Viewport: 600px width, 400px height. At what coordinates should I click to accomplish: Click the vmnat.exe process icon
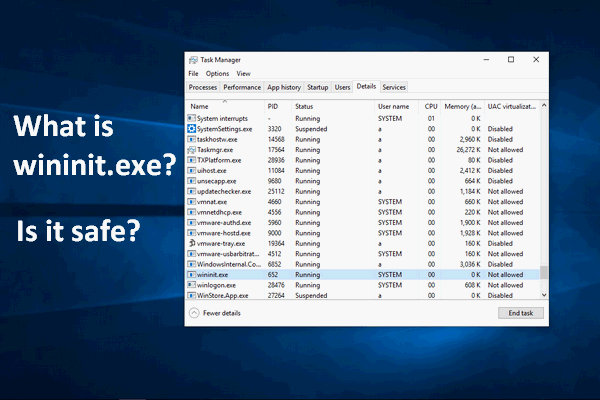191,202
